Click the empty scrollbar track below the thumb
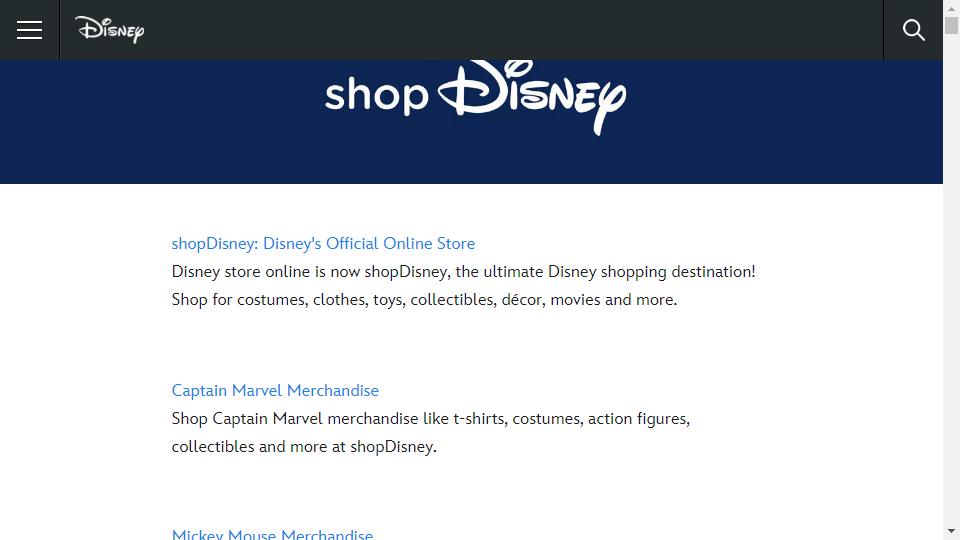960x540 pixels. pos(951,276)
